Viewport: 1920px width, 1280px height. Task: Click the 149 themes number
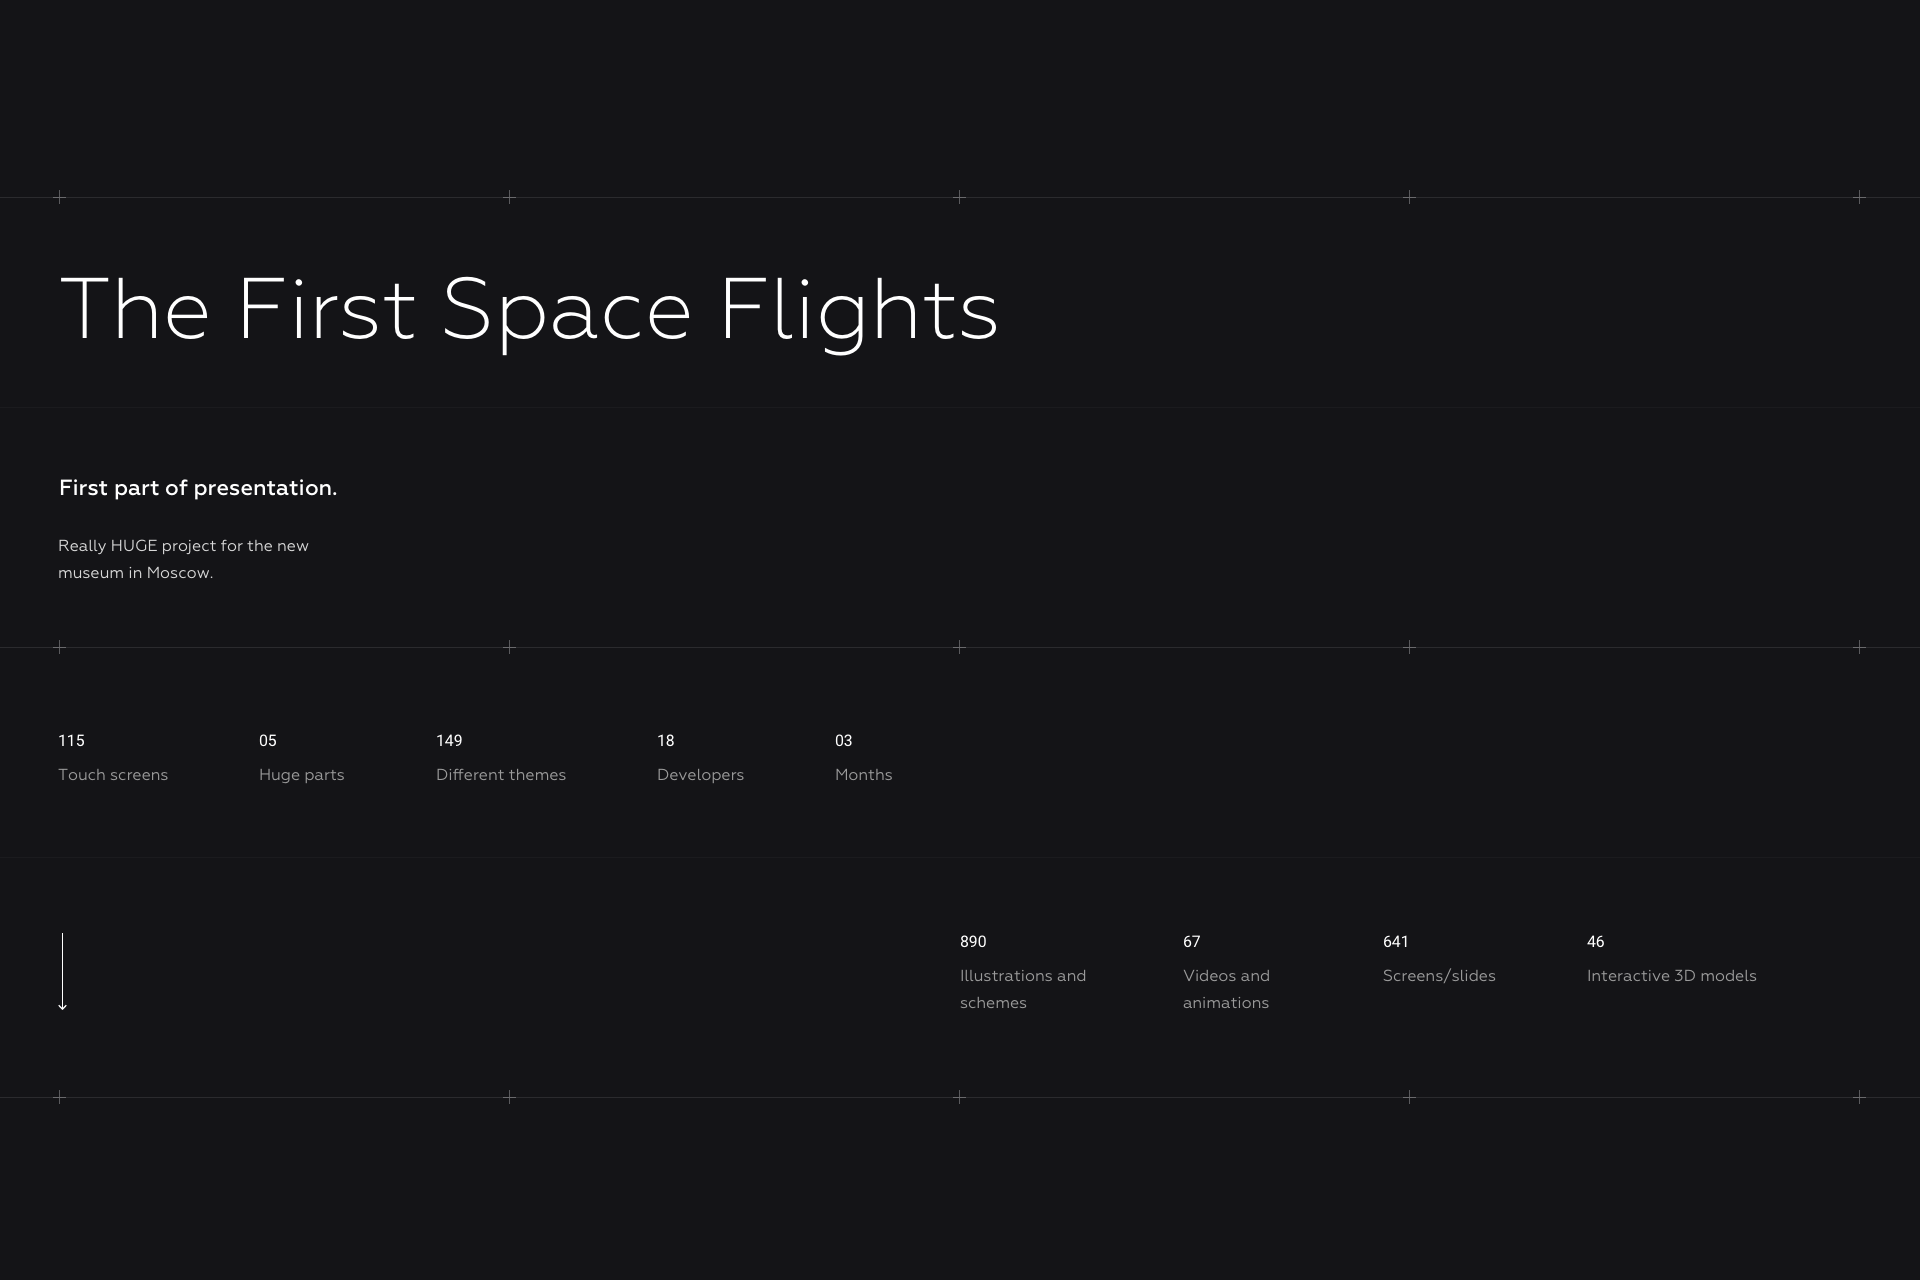pyautogui.click(x=449, y=741)
